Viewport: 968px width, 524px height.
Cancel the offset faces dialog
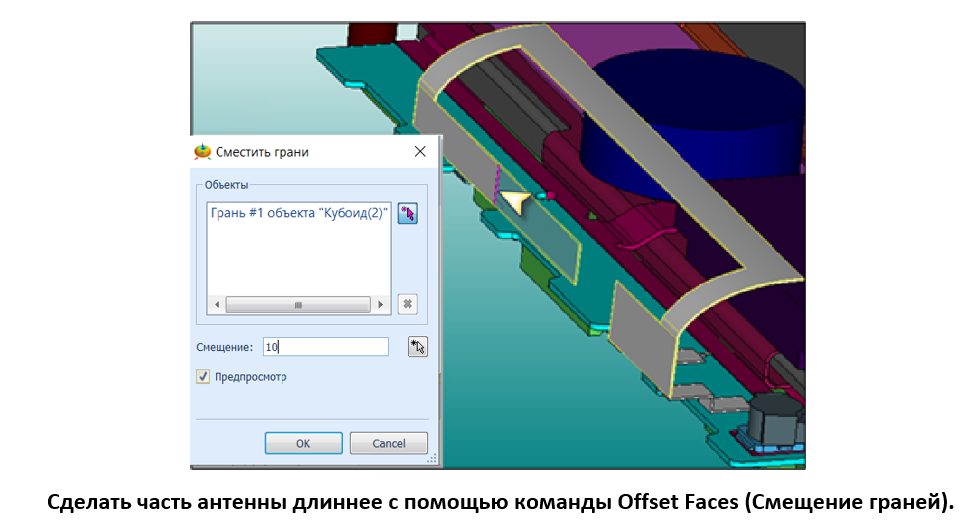pyautogui.click(x=389, y=443)
